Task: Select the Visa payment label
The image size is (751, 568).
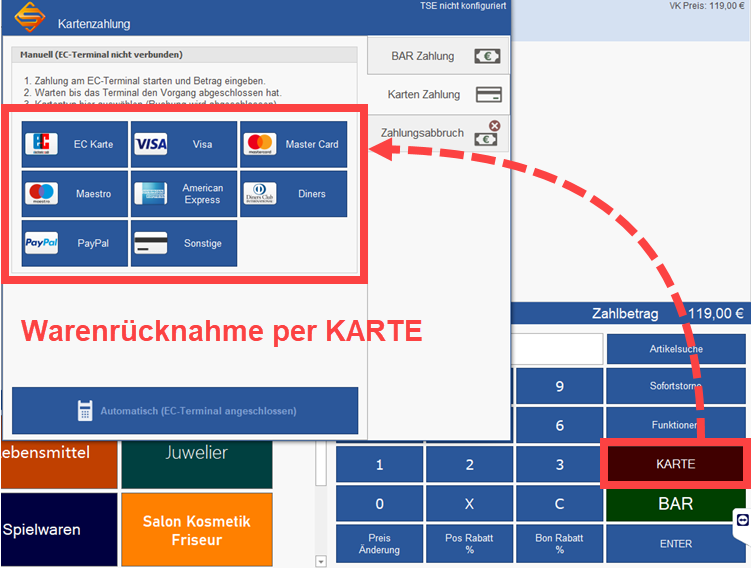Action: pyautogui.click(x=202, y=144)
